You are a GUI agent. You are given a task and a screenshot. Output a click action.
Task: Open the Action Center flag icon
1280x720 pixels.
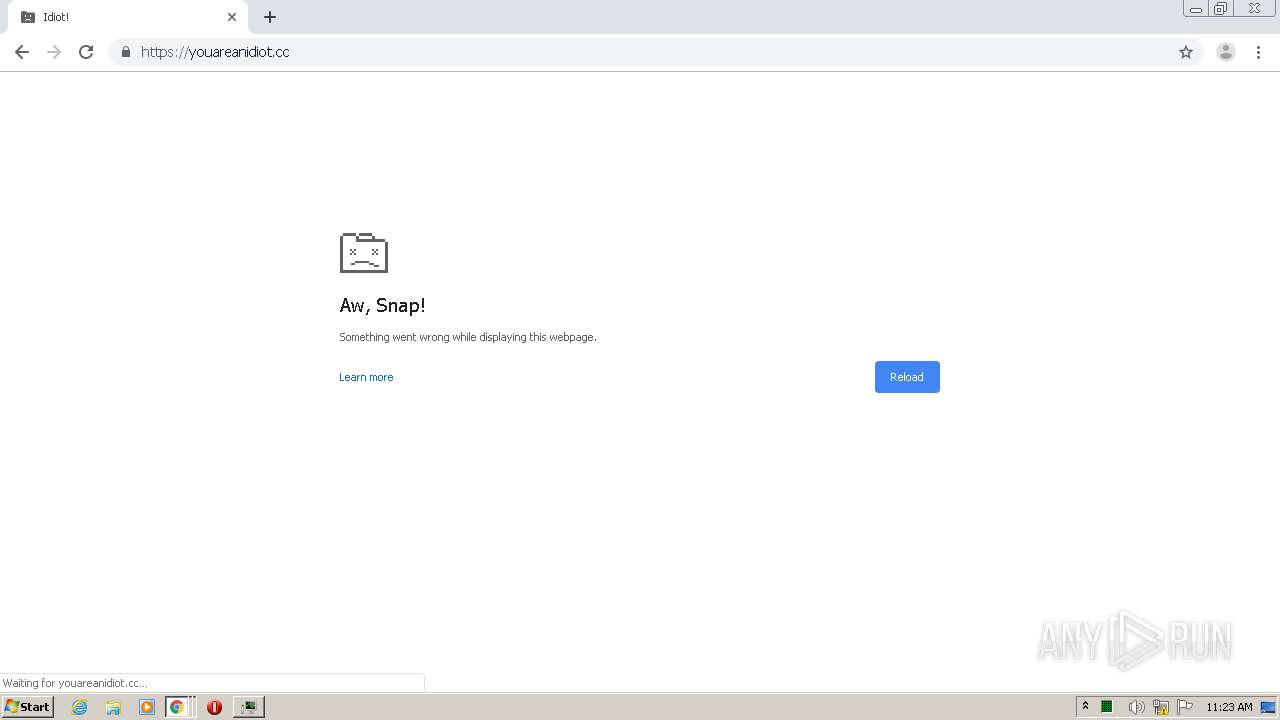(x=1185, y=707)
